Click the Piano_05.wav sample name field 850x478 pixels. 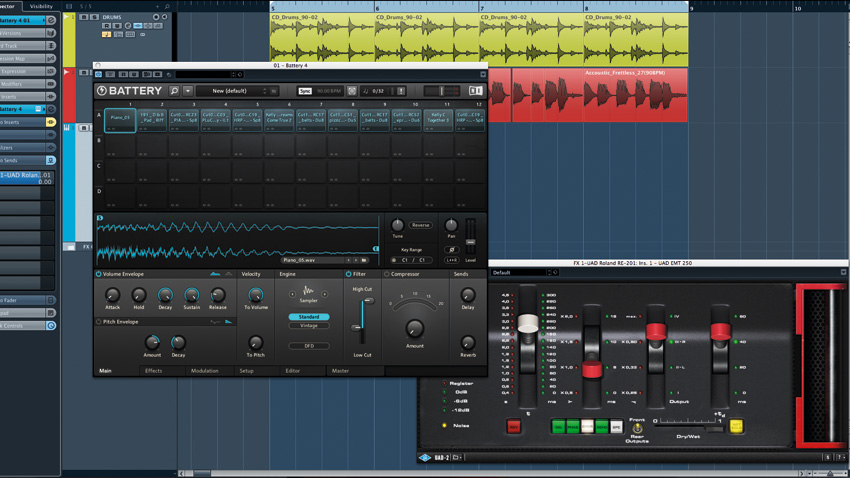tap(313, 260)
